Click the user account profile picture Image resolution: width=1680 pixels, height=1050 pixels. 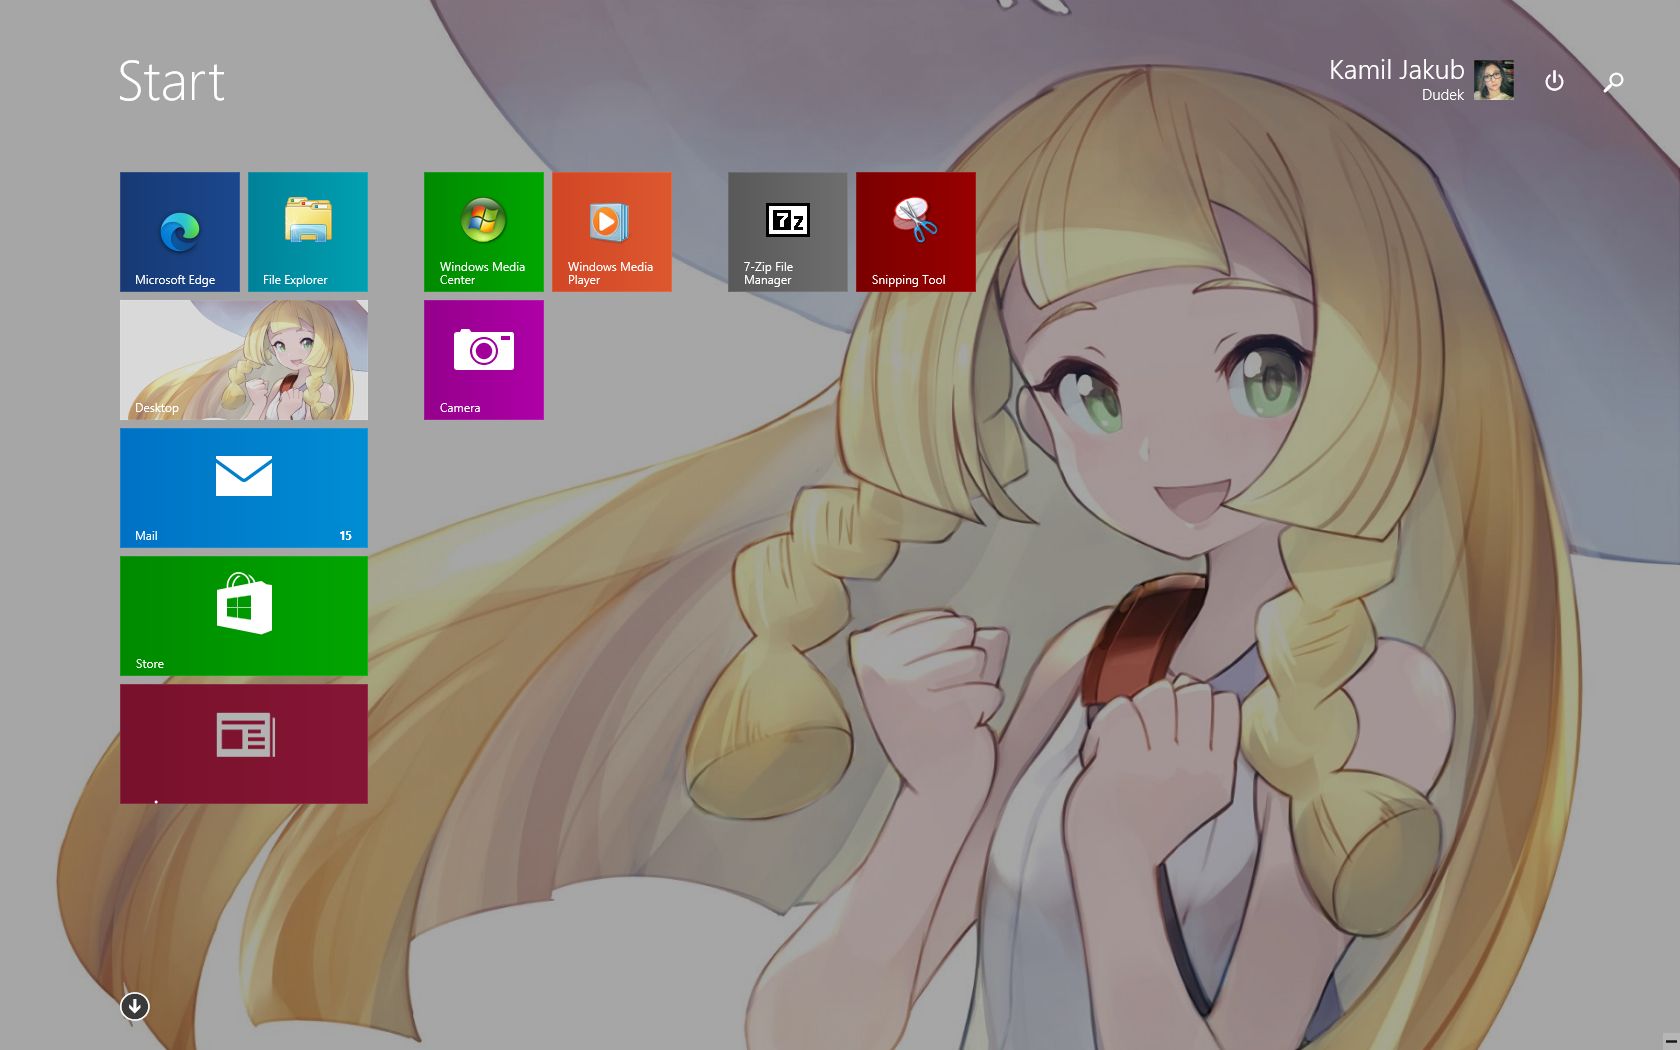click(1494, 80)
